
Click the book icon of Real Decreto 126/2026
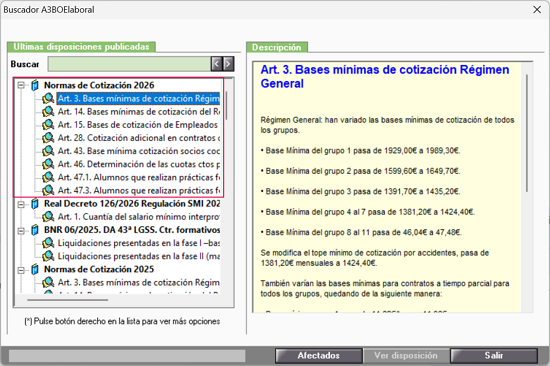click(x=35, y=204)
